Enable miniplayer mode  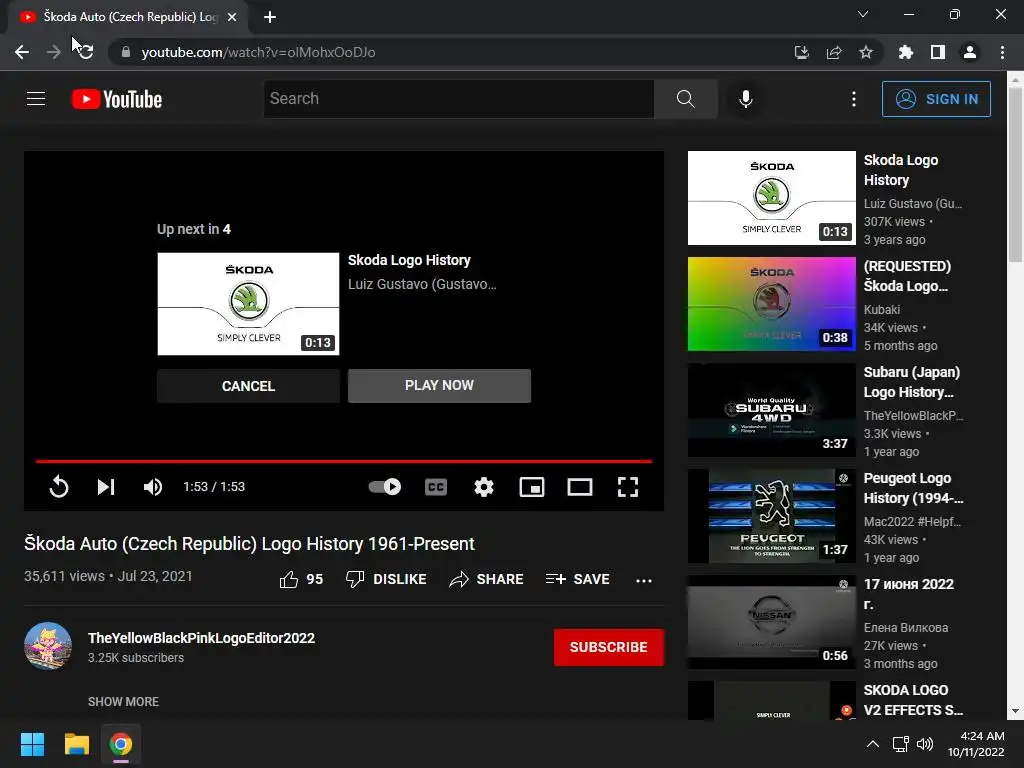pyautogui.click(x=532, y=487)
